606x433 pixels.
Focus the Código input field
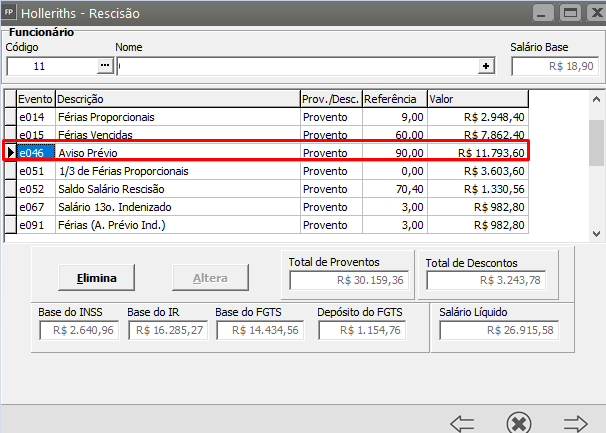click(x=52, y=66)
